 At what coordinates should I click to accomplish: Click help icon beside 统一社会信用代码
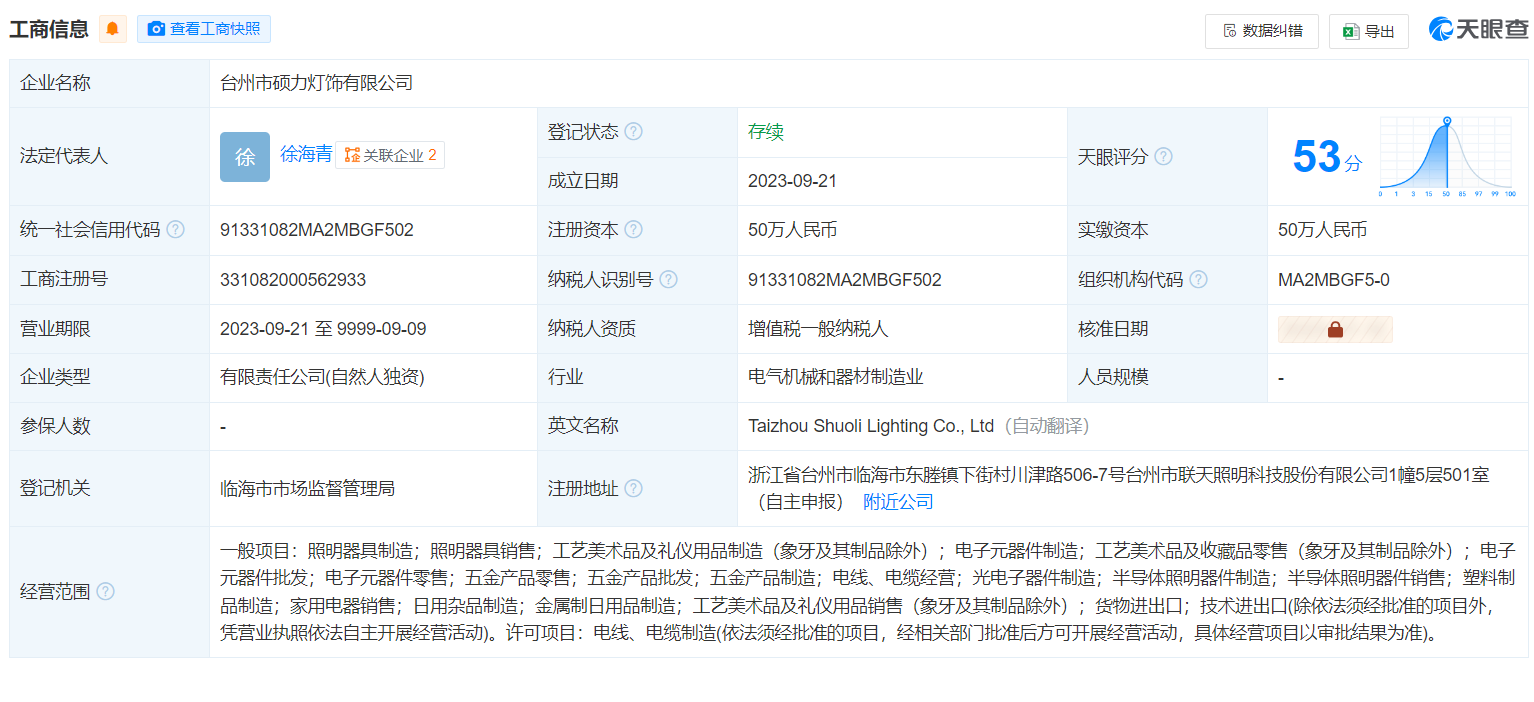click(176, 230)
